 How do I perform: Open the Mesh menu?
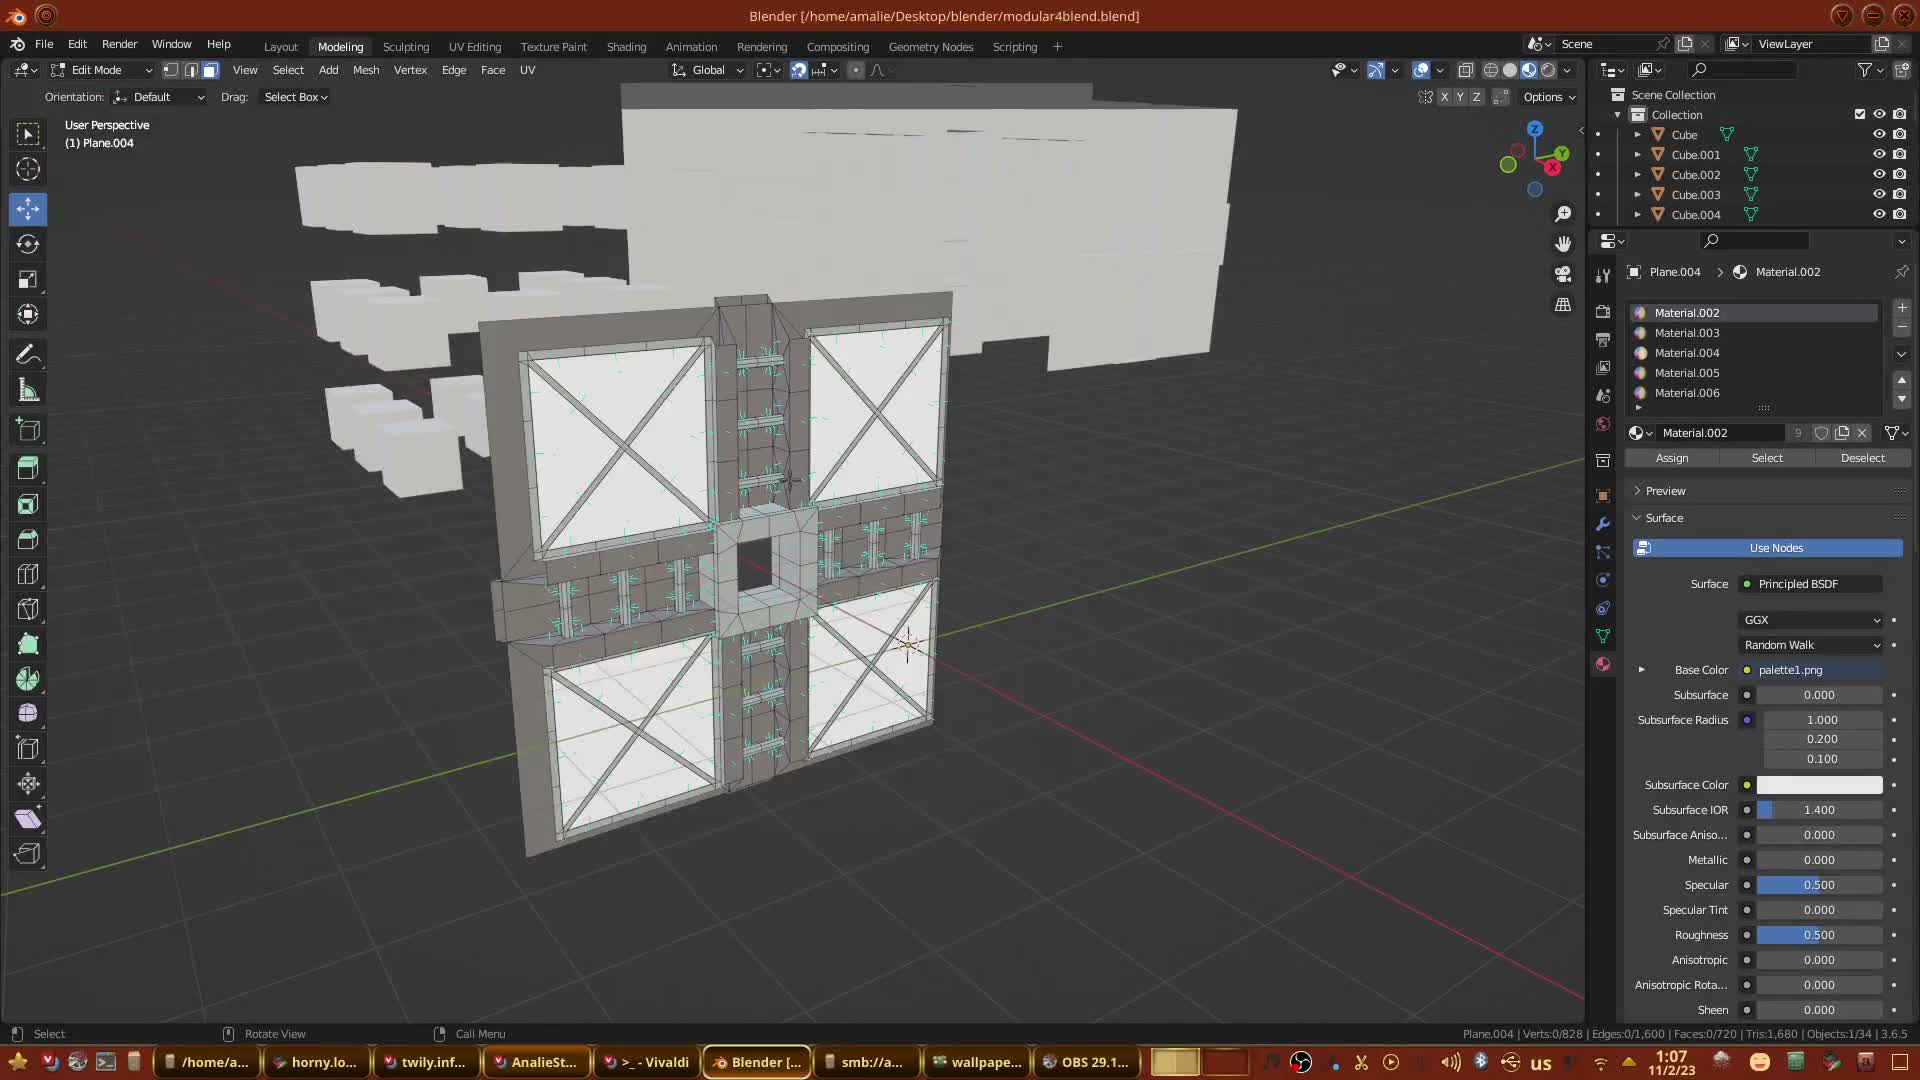366,70
